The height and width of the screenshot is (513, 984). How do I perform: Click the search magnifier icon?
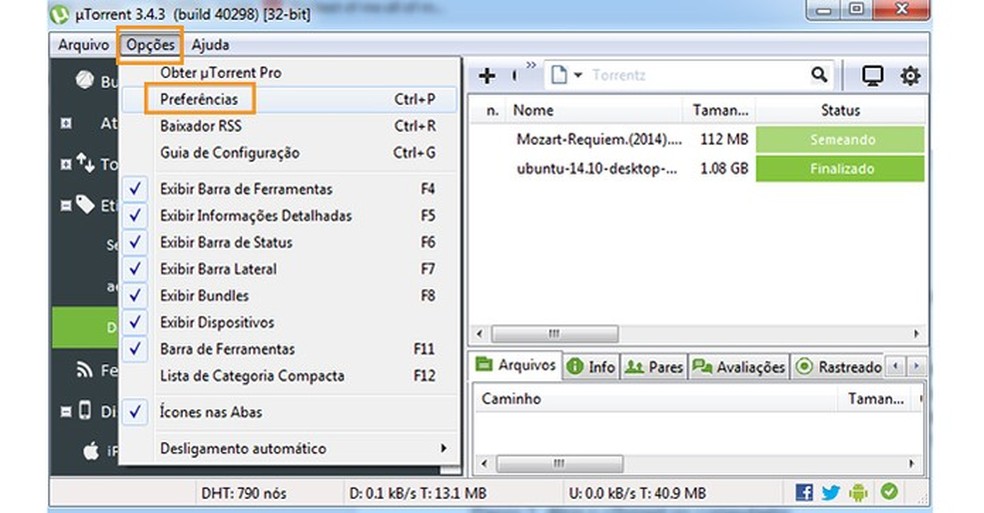point(819,75)
